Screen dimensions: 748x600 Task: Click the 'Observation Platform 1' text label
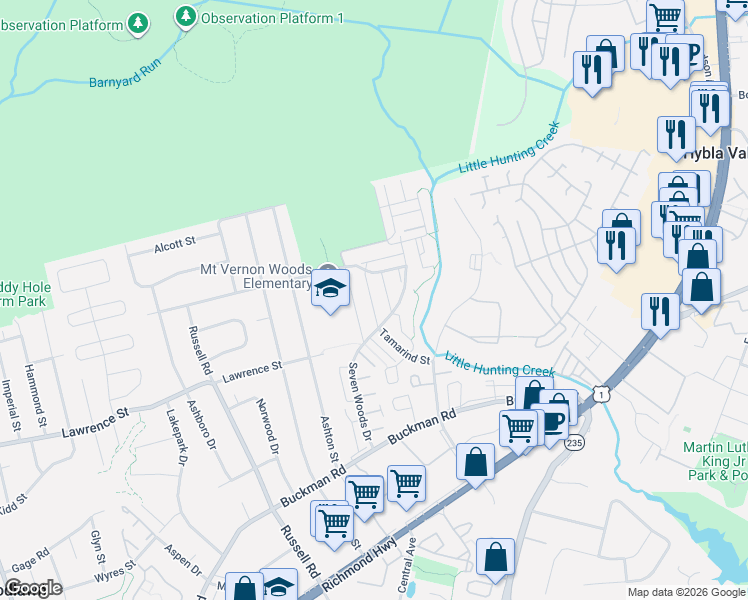pos(272,18)
